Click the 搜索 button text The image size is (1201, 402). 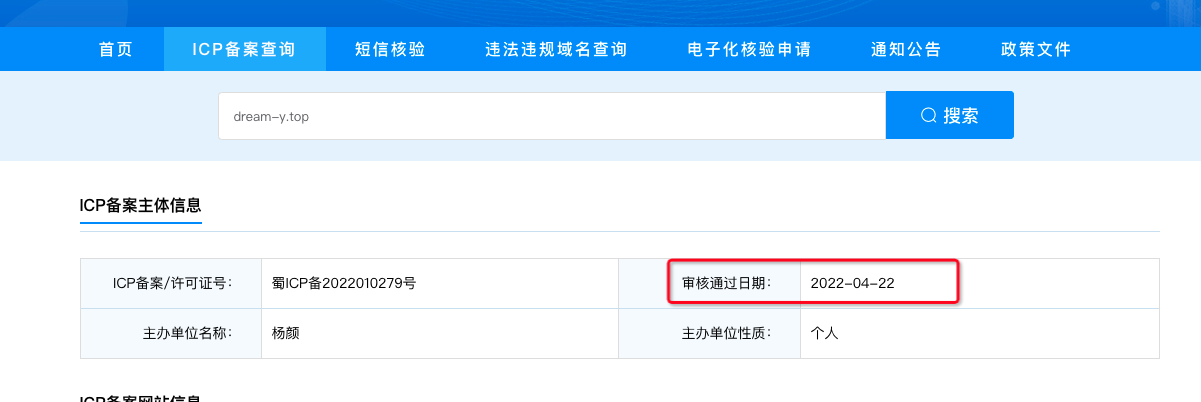pyautogui.click(x=961, y=115)
